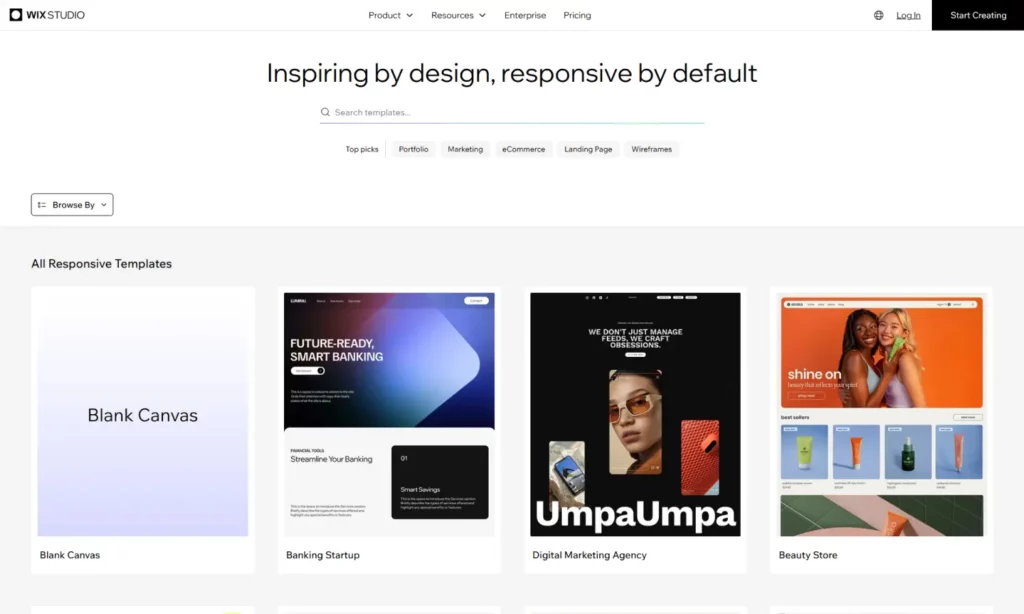This screenshot has height=614, width=1024.
Task: Click the search magnifier icon
Action: [325, 112]
